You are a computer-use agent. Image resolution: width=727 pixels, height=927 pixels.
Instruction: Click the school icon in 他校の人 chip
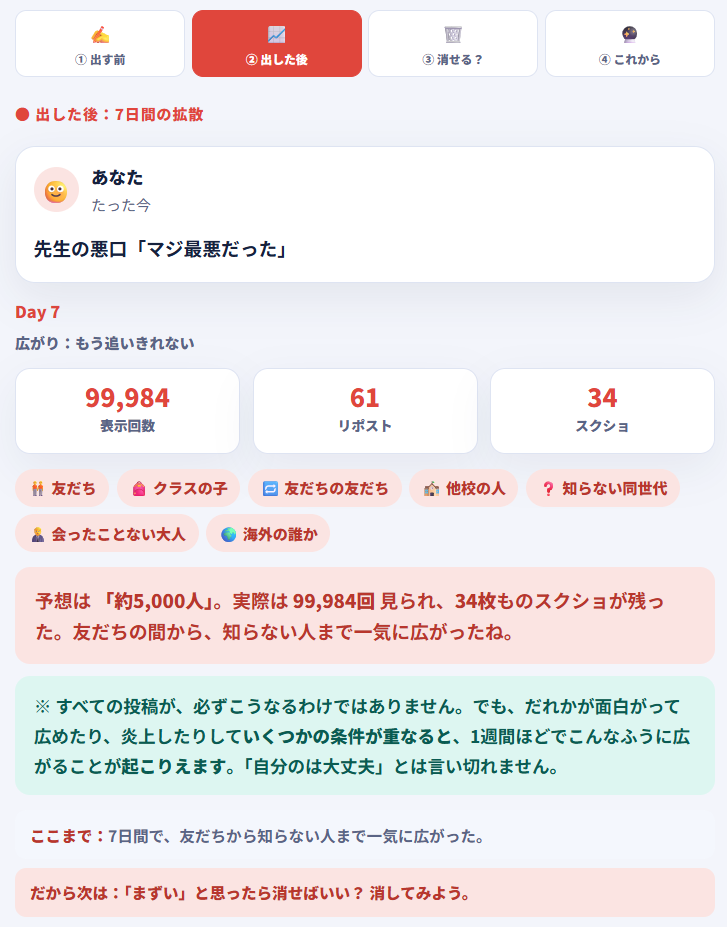click(x=431, y=489)
